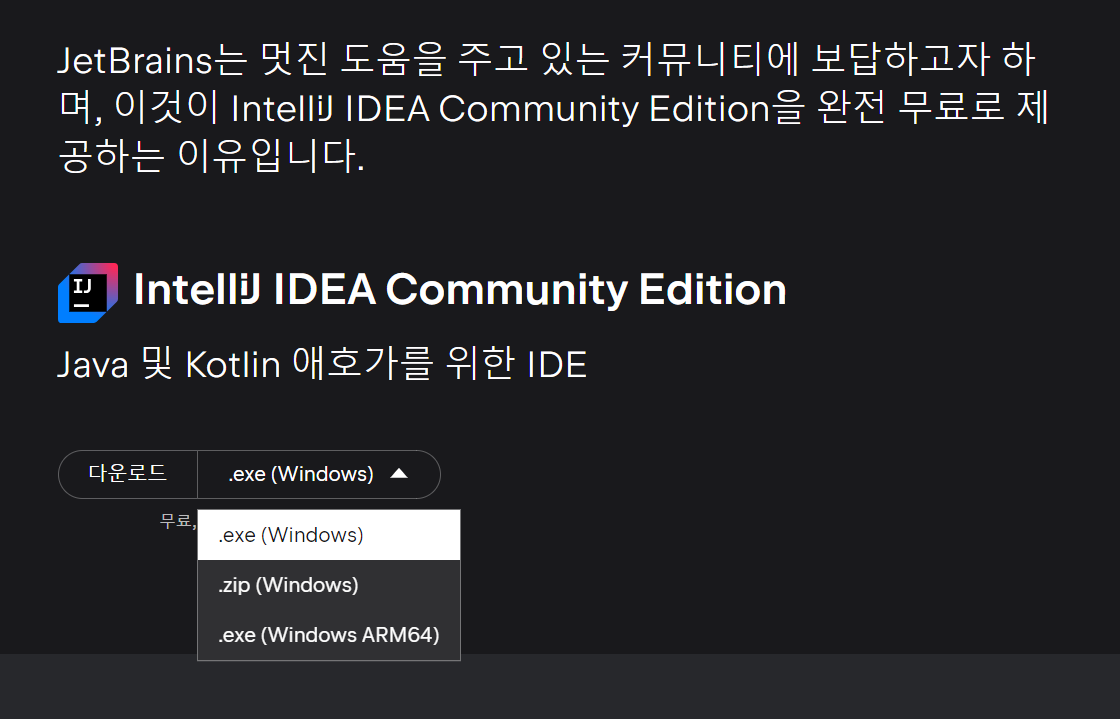The width and height of the screenshot is (1120, 719).
Task: Click the IntelliJ IDEA Community Edition heading
Action: click(x=460, y=290)
